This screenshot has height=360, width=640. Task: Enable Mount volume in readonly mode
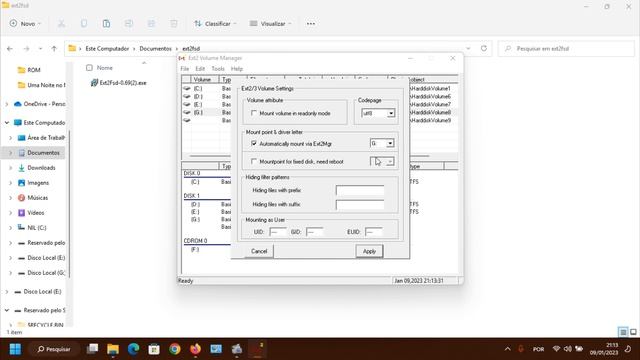(254, 113)
